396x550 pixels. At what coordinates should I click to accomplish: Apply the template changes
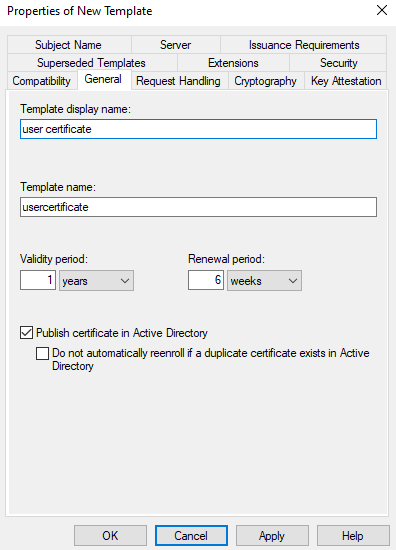coord(272,536)
